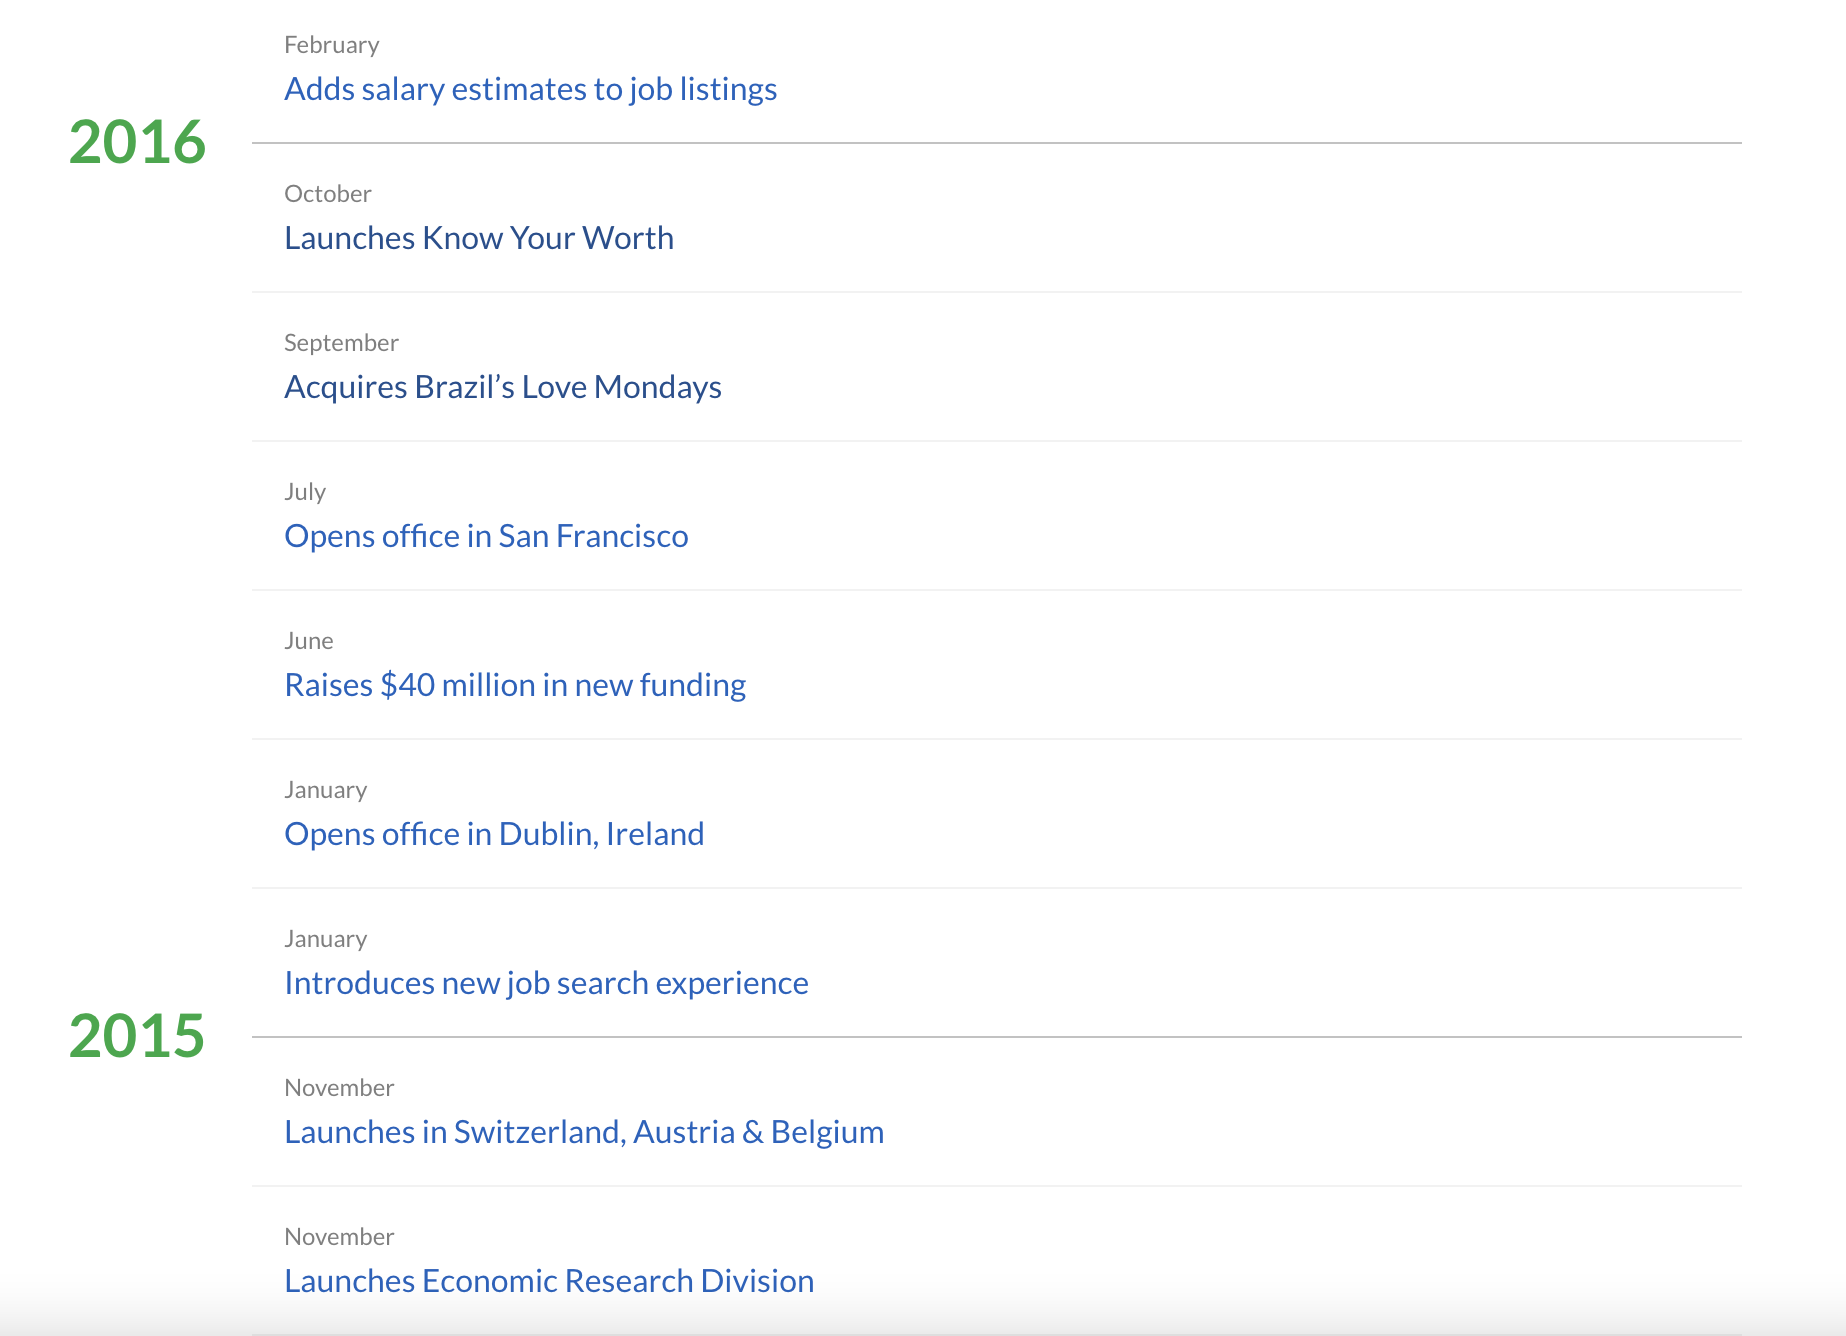Select the 2015 year heading
The height and width of the screenshot is (1336, 1846).
point(137,1035)
